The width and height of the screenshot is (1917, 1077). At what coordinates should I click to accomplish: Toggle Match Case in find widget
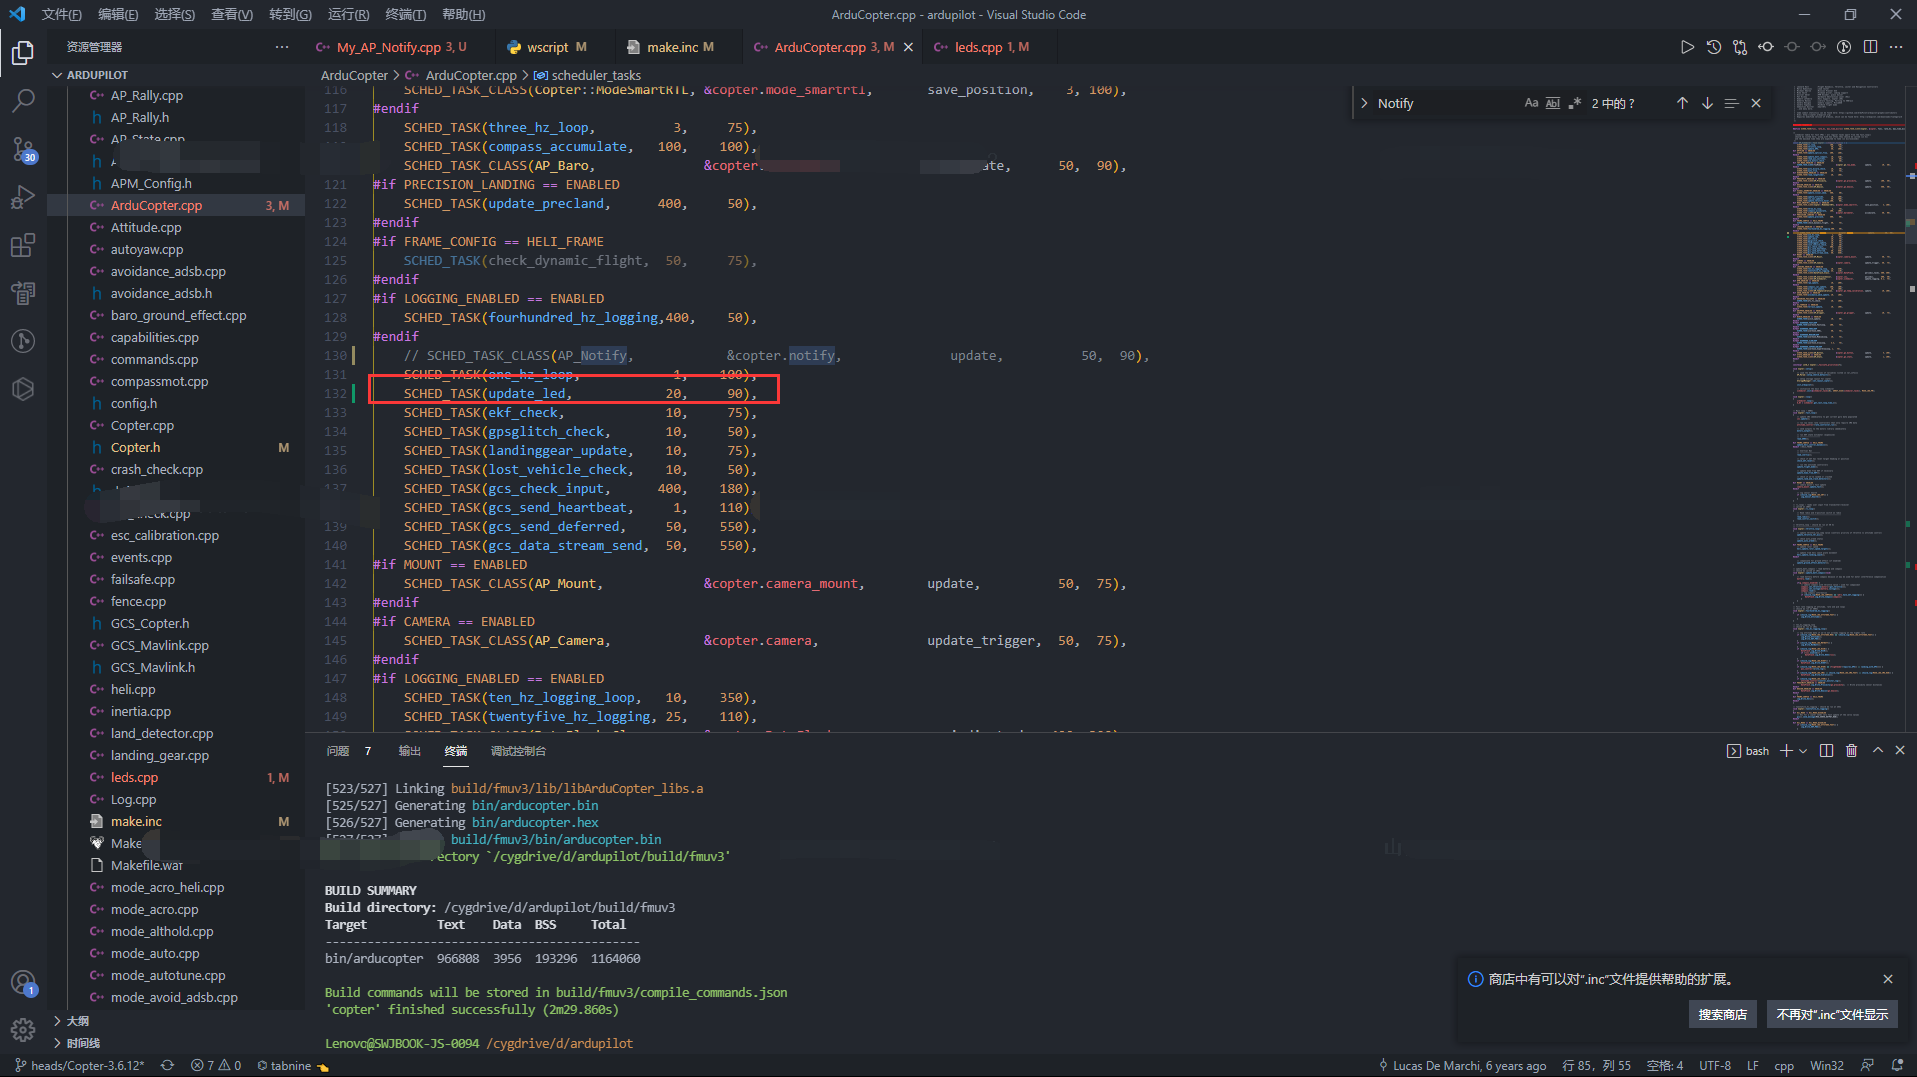point(1531,103)
